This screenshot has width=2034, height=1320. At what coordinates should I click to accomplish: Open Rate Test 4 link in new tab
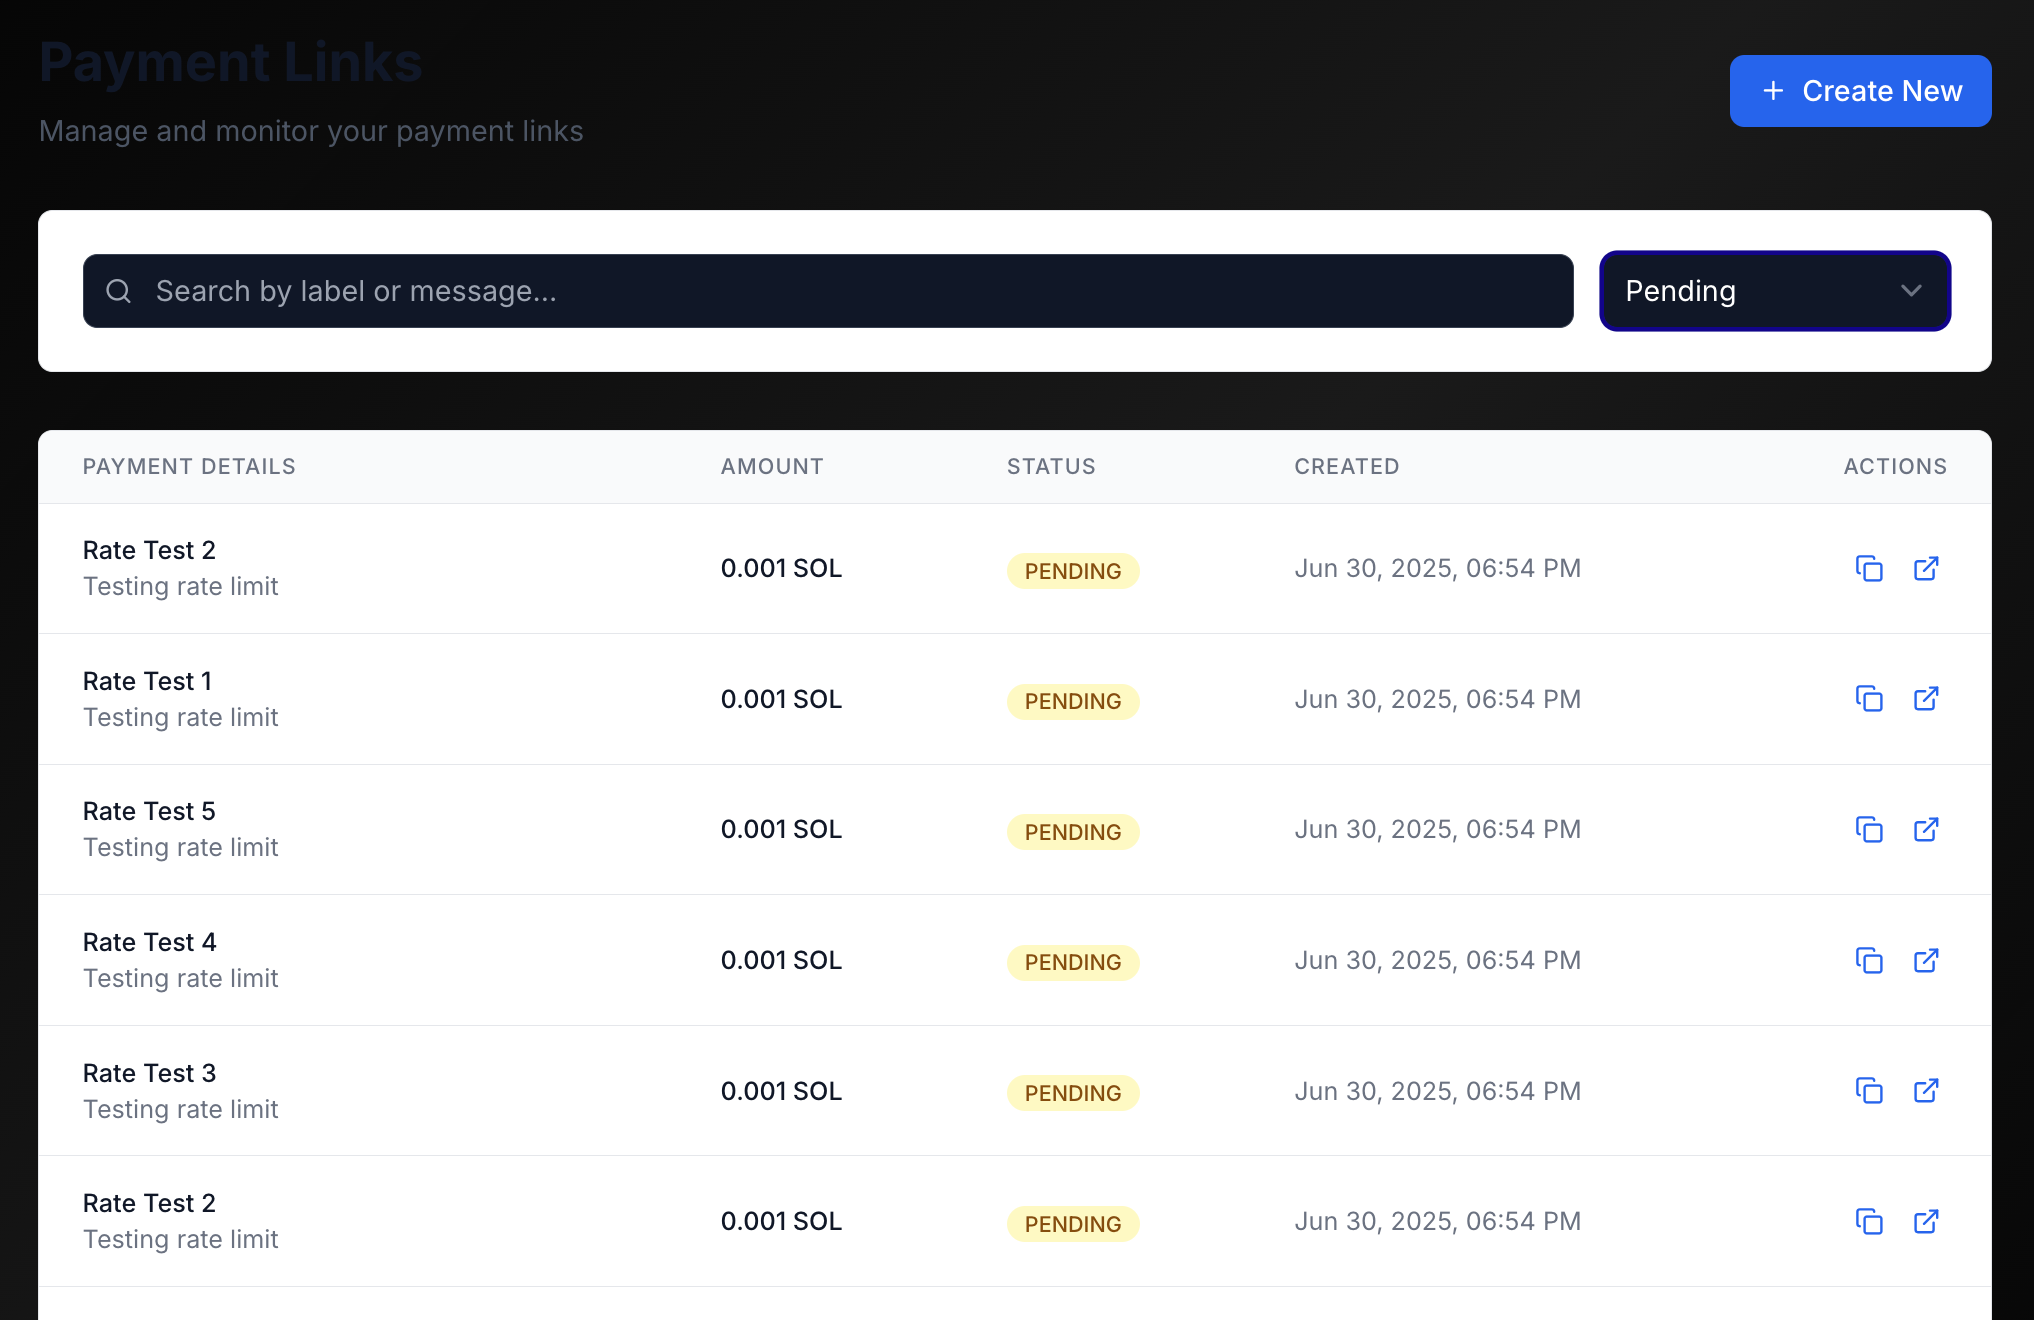click(x=1926, y=961)
